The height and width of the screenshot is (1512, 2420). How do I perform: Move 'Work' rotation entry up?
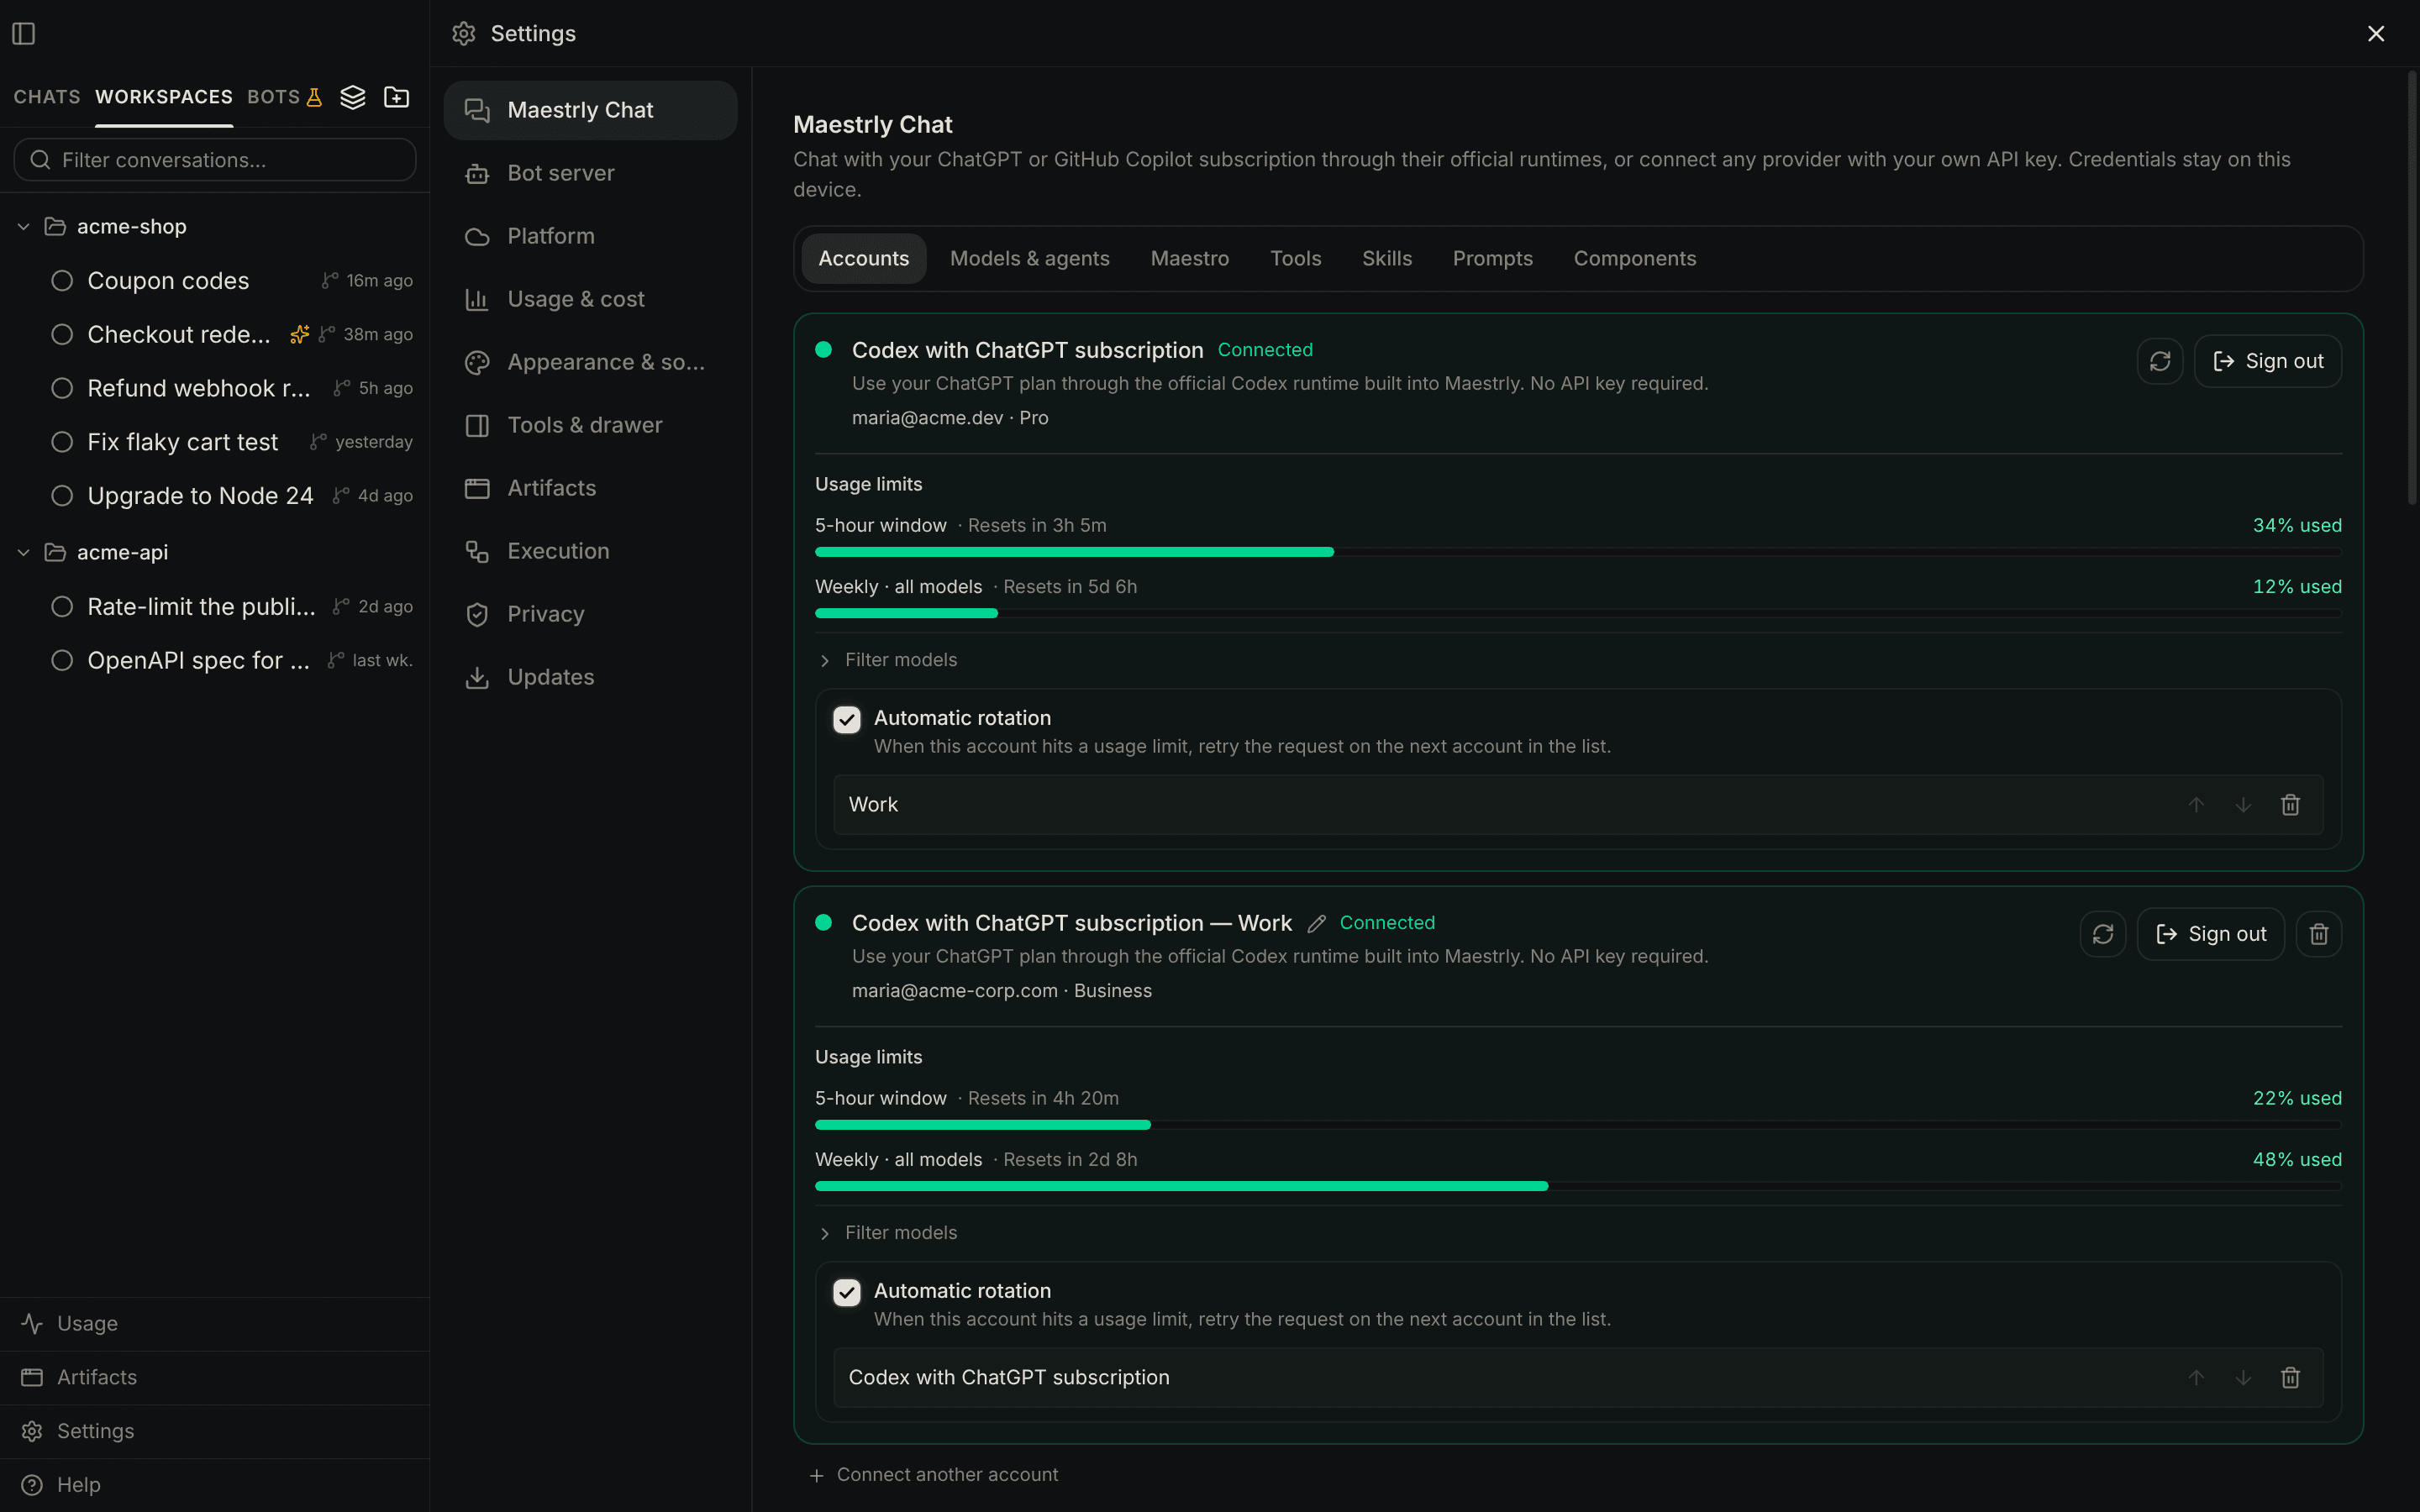2196,805
